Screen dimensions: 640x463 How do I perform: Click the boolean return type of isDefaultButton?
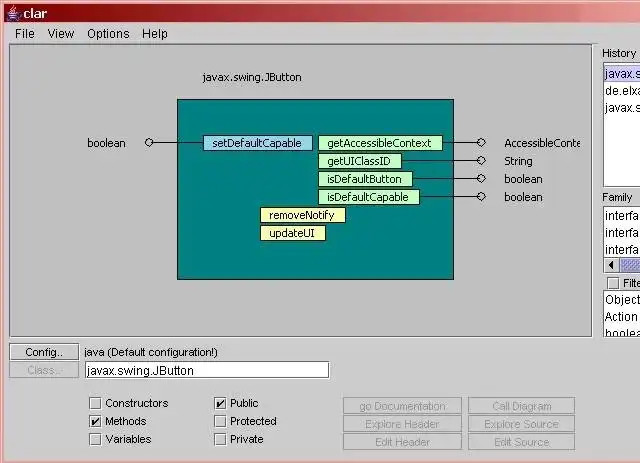pos(523,179)
